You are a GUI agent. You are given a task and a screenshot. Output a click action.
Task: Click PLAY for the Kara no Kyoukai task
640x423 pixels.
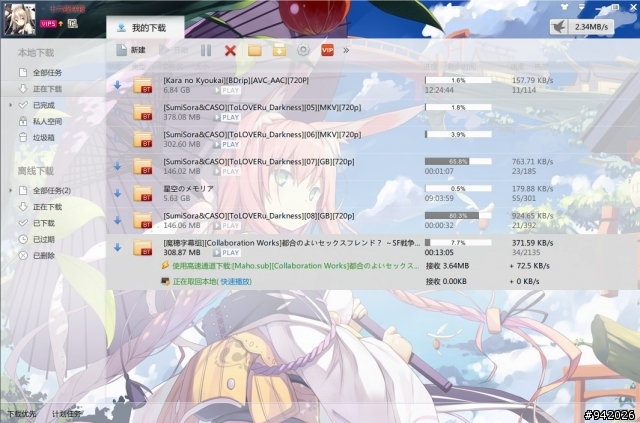(x=227, y=90)
